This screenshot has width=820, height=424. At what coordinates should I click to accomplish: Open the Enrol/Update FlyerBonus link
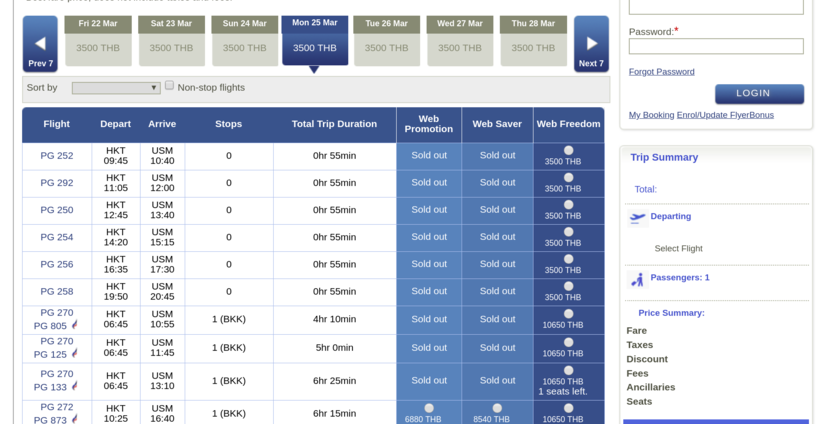click(725, 115)
